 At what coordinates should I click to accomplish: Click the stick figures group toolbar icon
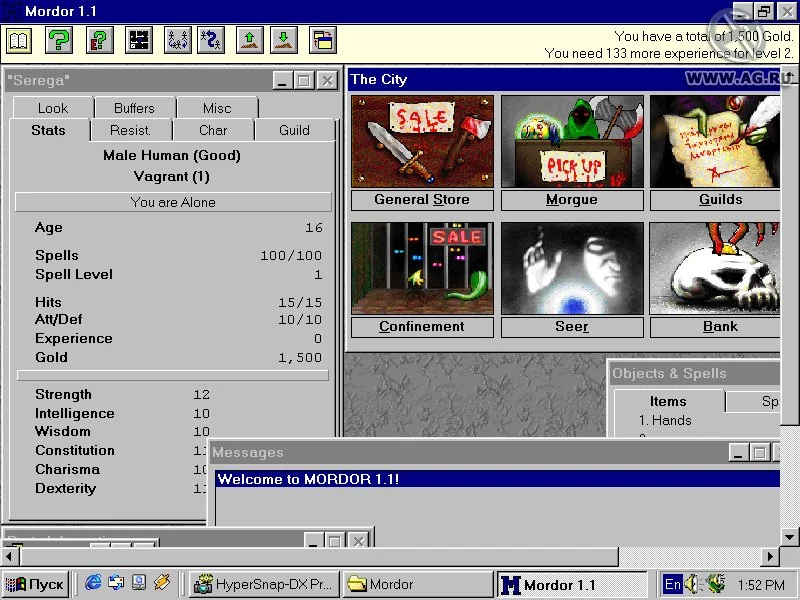(x=178, y=40)
